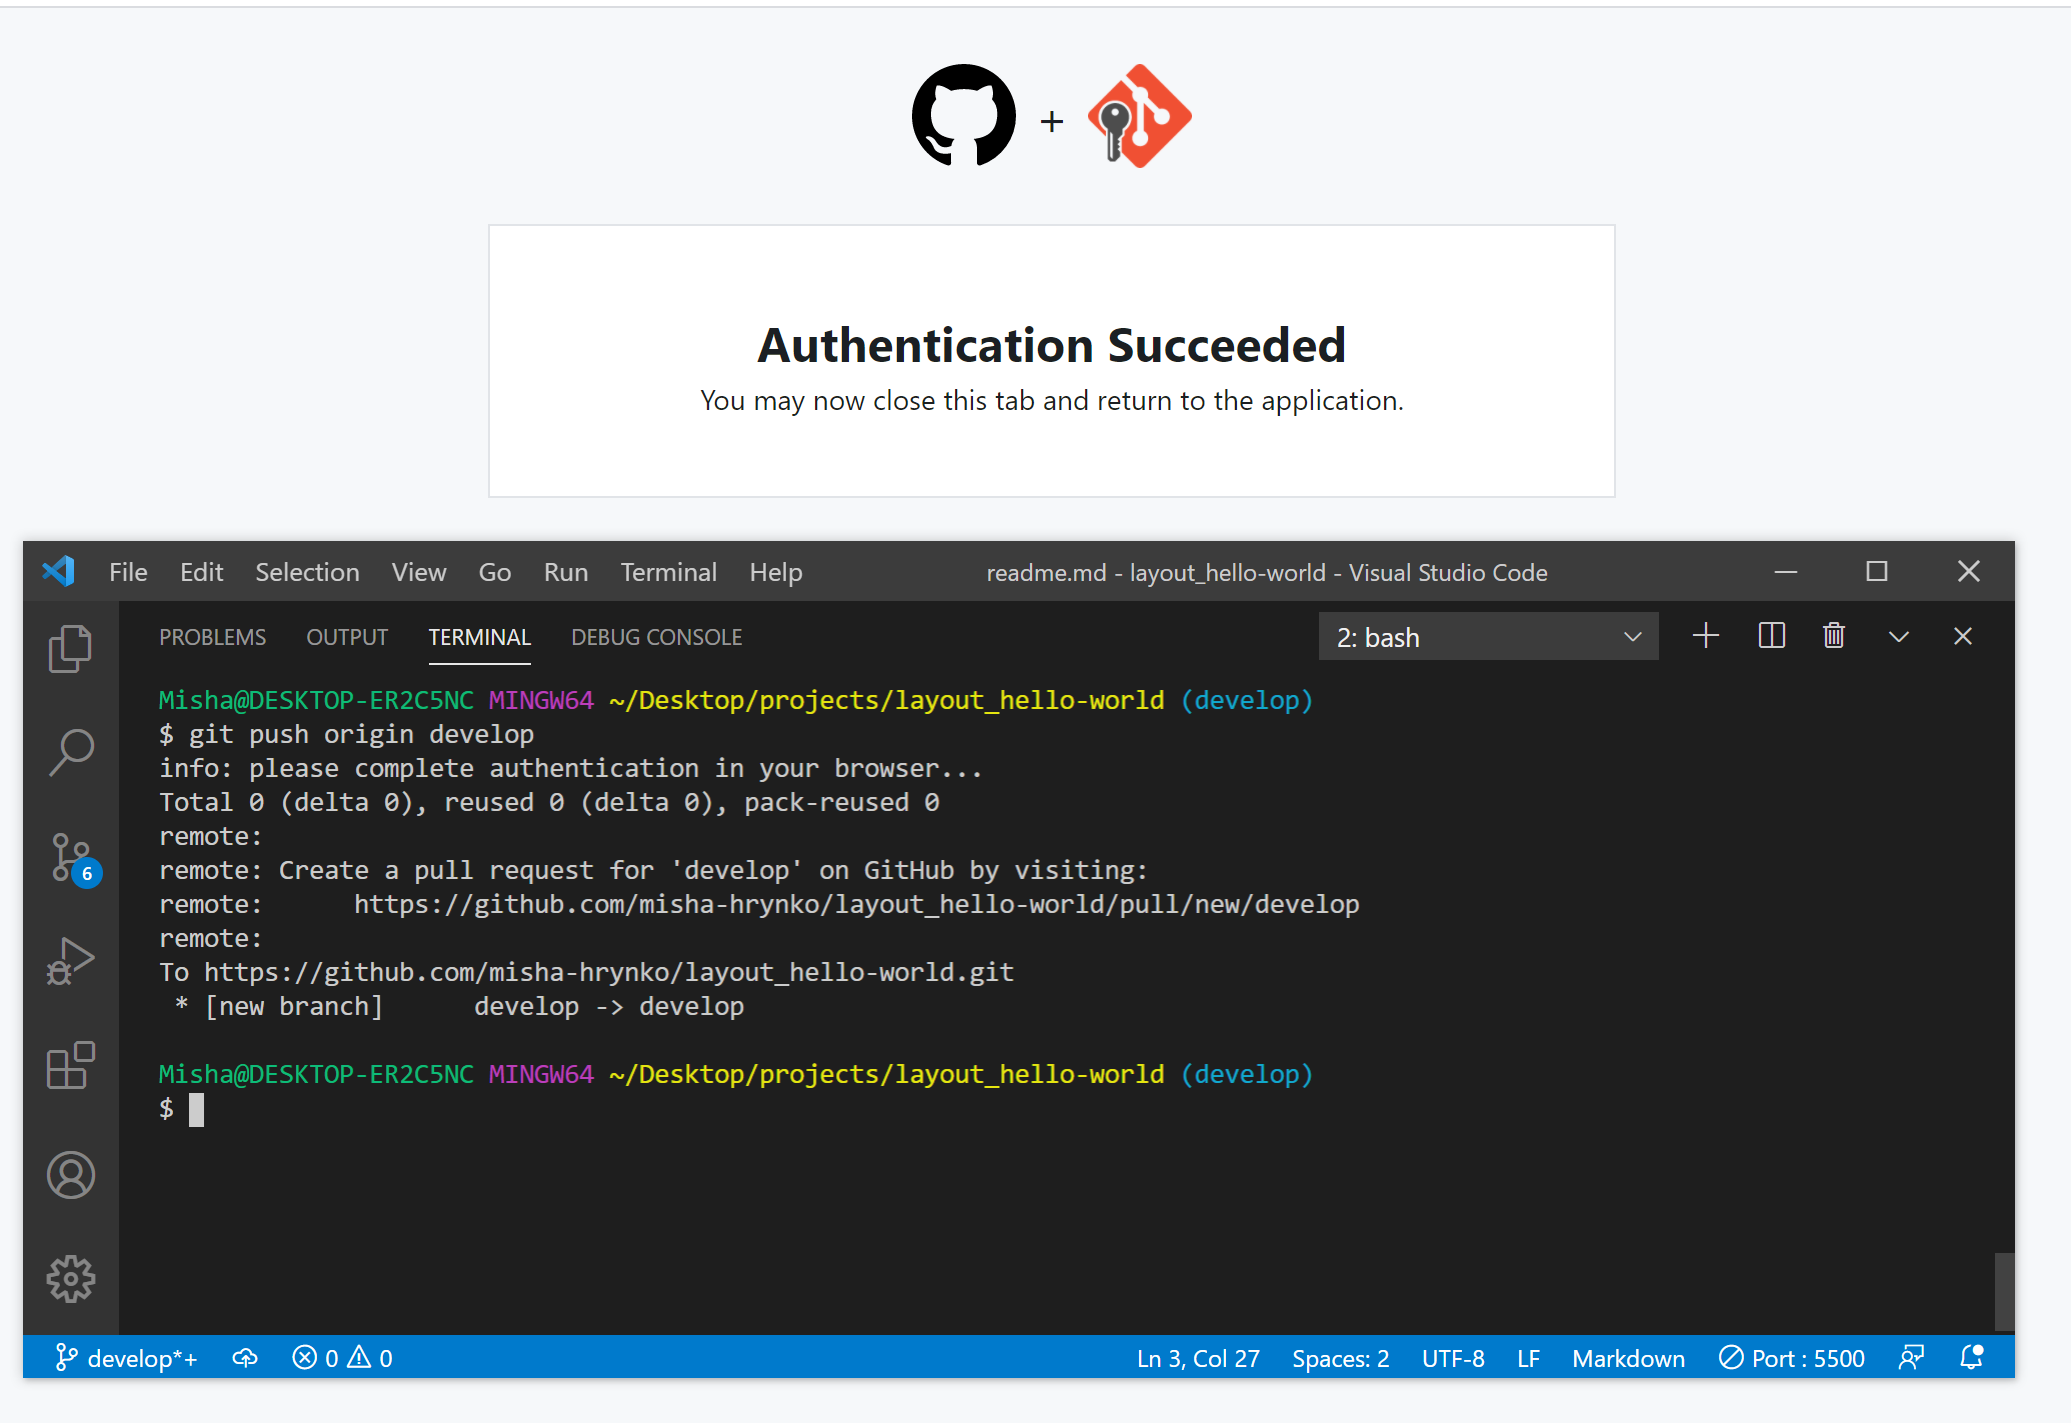The width and height of the screenshot is (2071, 1423).
Task: Minimize the Visual Studio Code window
Action: (1786, 572)
